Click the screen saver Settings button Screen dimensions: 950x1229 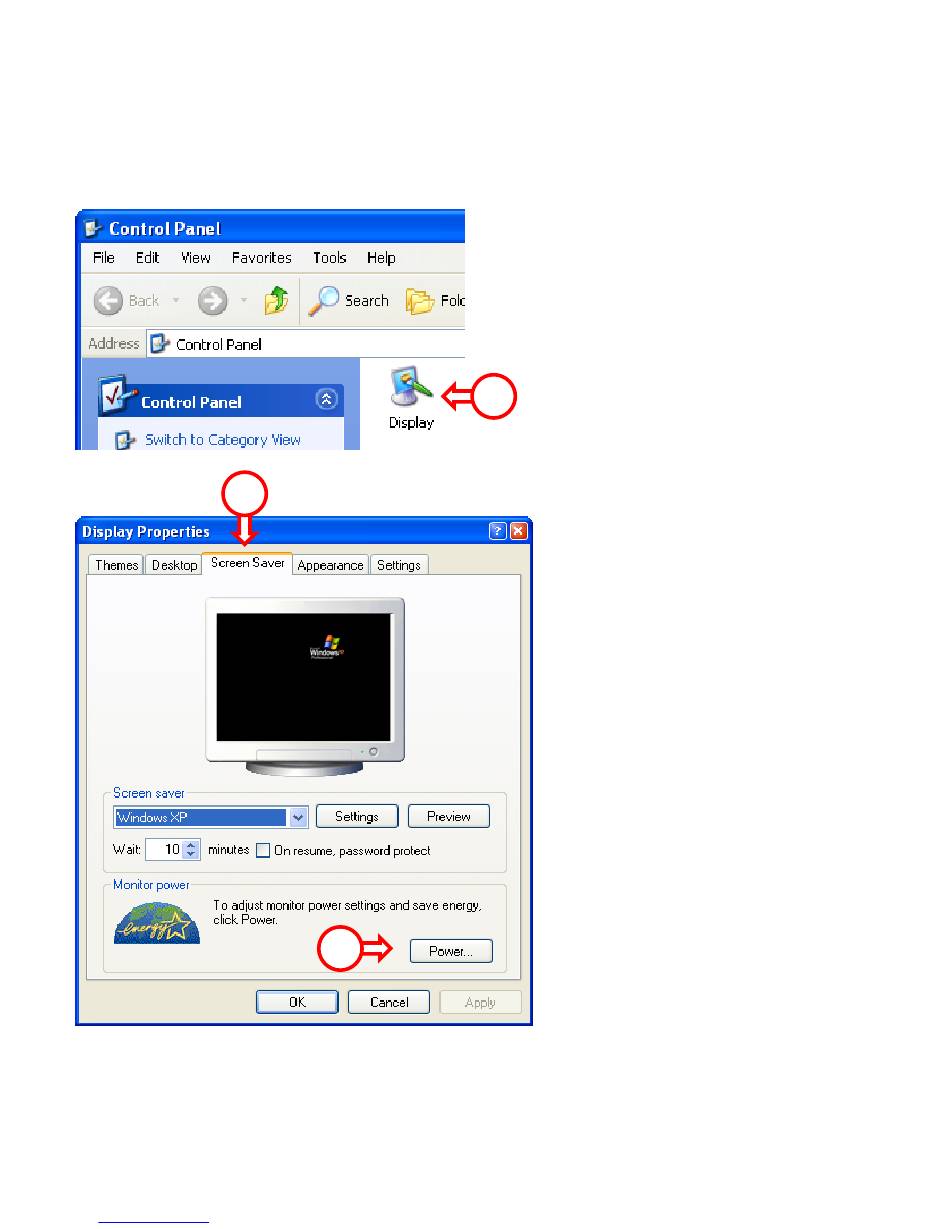tap(357, 816)
